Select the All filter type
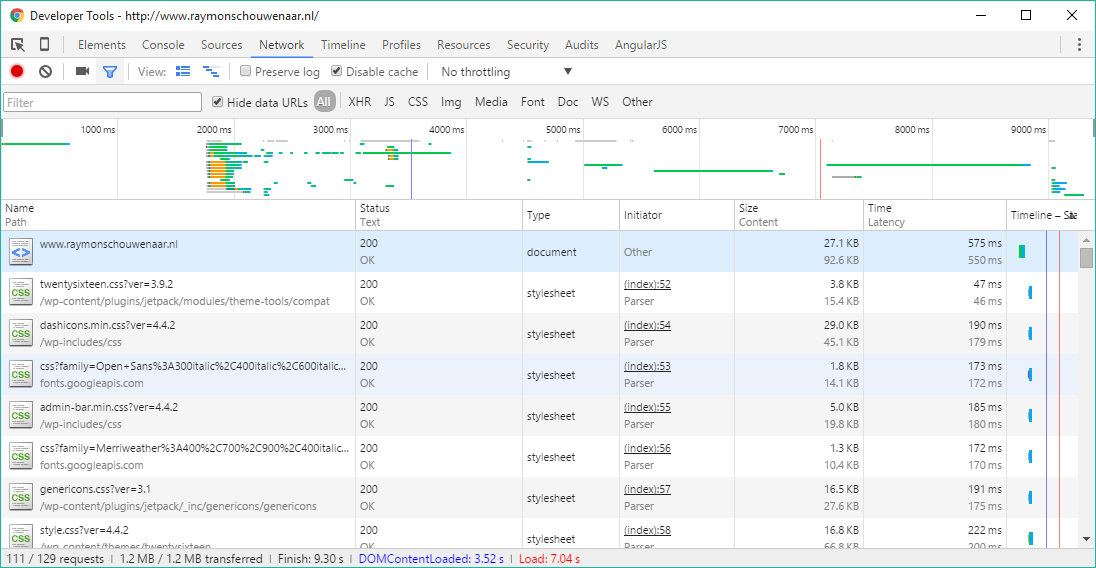Image resolution: width=1096 pixels, height=568 pixels. (x=324, y=102)
